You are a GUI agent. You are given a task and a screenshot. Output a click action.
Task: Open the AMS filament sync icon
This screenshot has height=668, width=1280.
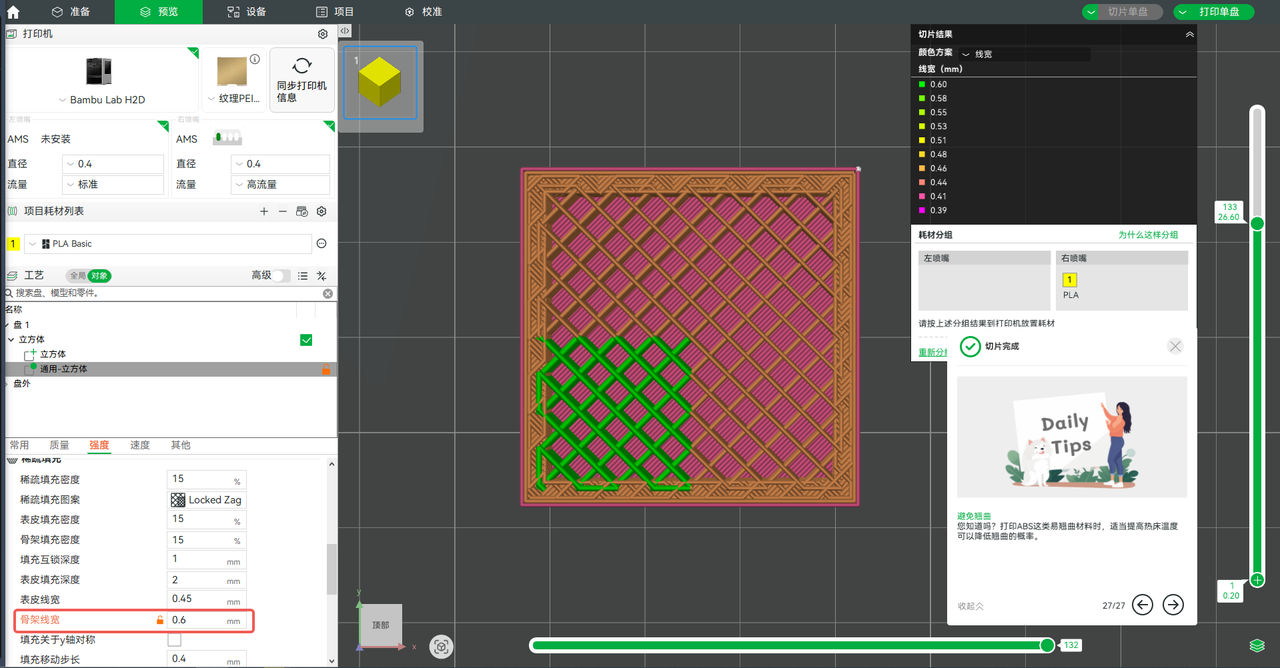coord(302,212)
